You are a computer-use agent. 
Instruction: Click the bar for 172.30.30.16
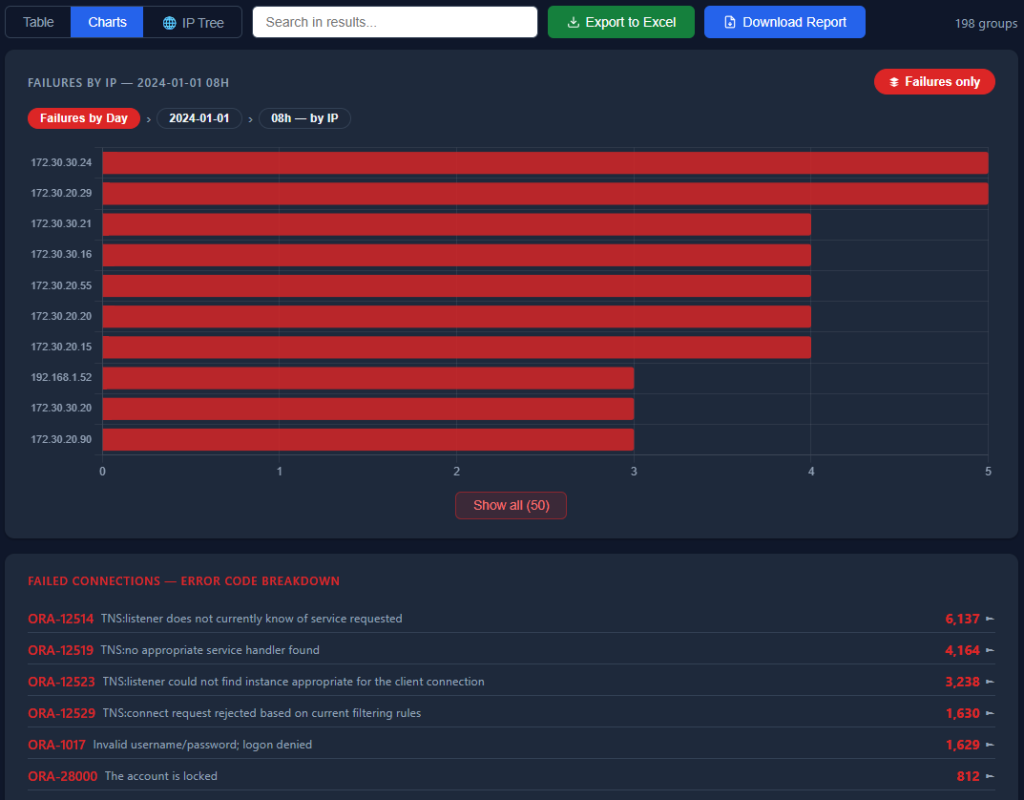coord(456,255)
